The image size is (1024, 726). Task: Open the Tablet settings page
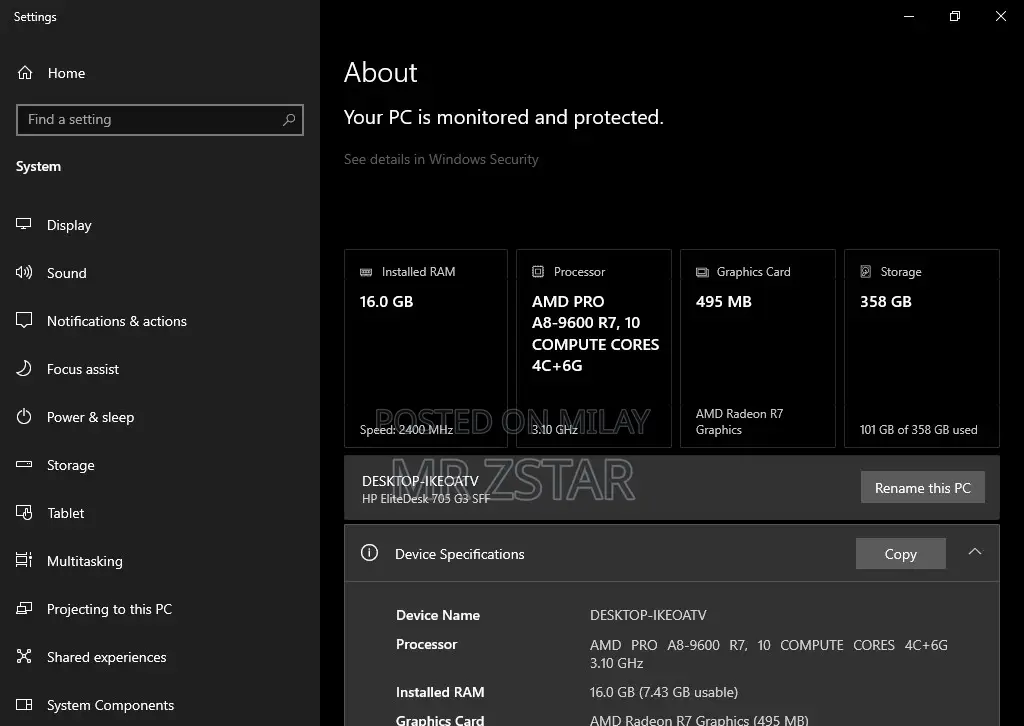point(66,513)
